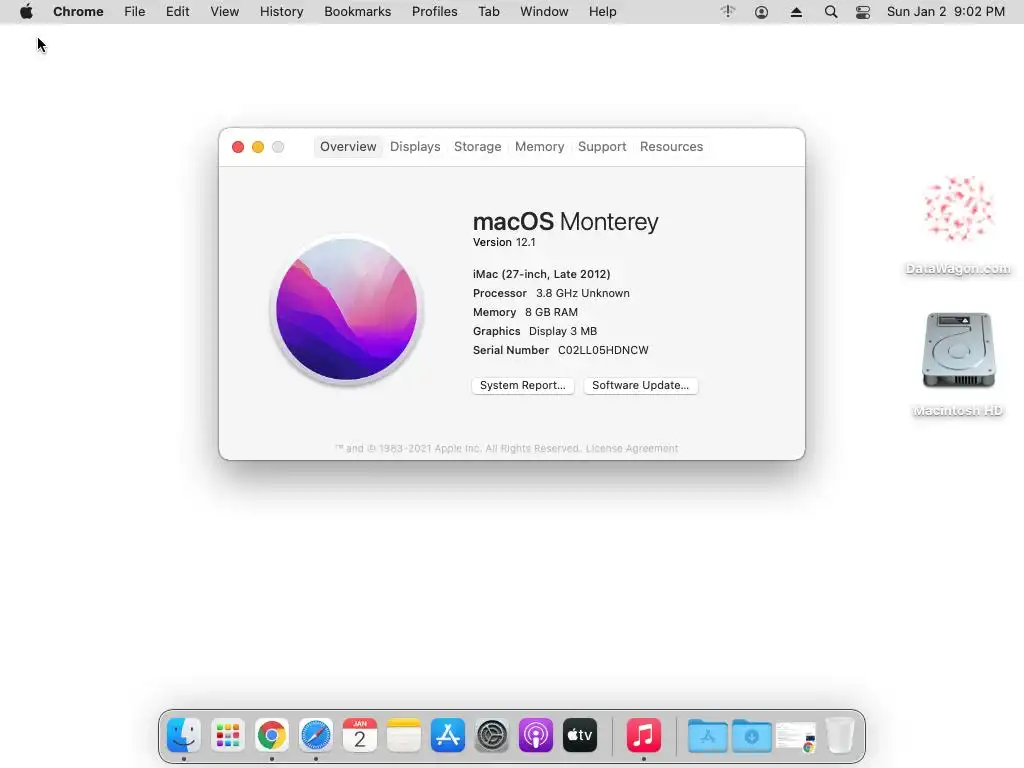Open the License Agreement link
This screenshot has height=768, width=1024.
pos(632,449)
